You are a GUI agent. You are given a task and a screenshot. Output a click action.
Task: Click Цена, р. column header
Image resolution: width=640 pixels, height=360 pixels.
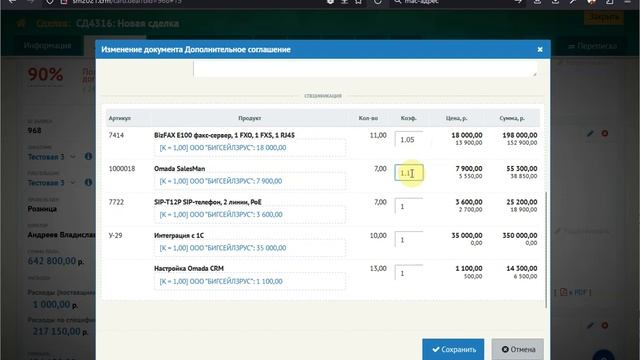coord(456,118)
